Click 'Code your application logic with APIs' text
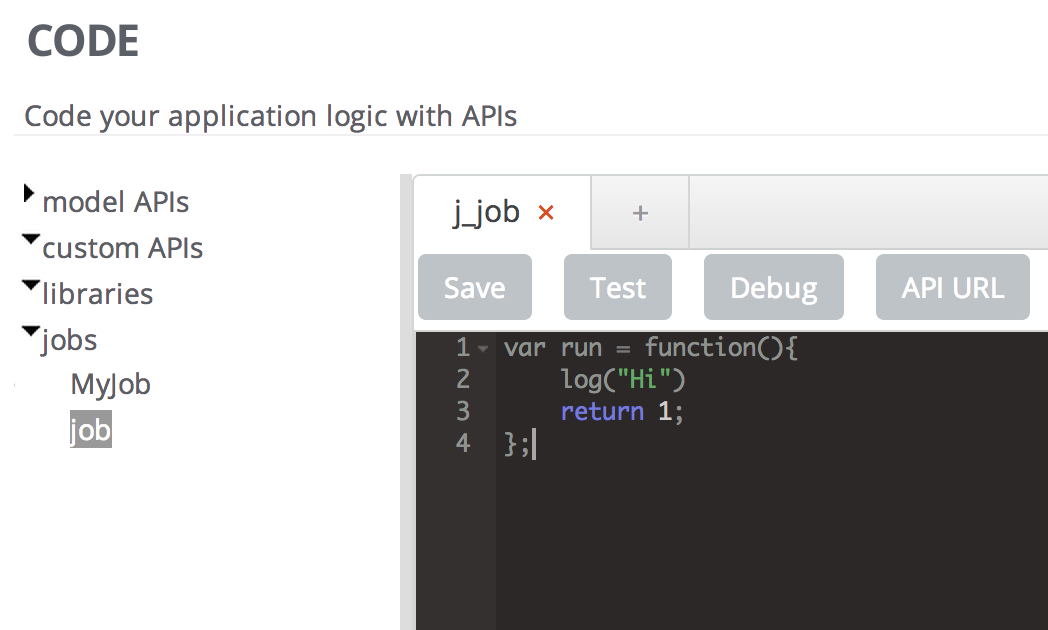 point(271,116)
